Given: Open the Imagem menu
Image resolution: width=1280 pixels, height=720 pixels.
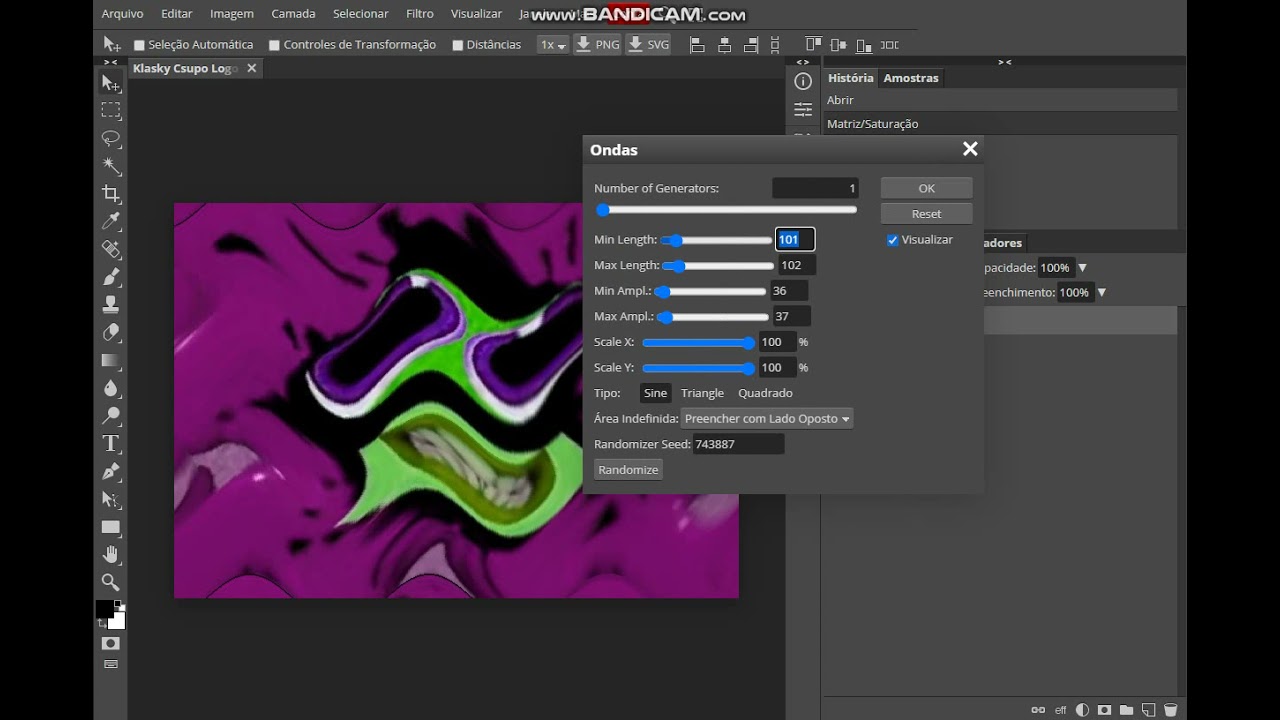Looking at the screenshot, I should [232, 14].
